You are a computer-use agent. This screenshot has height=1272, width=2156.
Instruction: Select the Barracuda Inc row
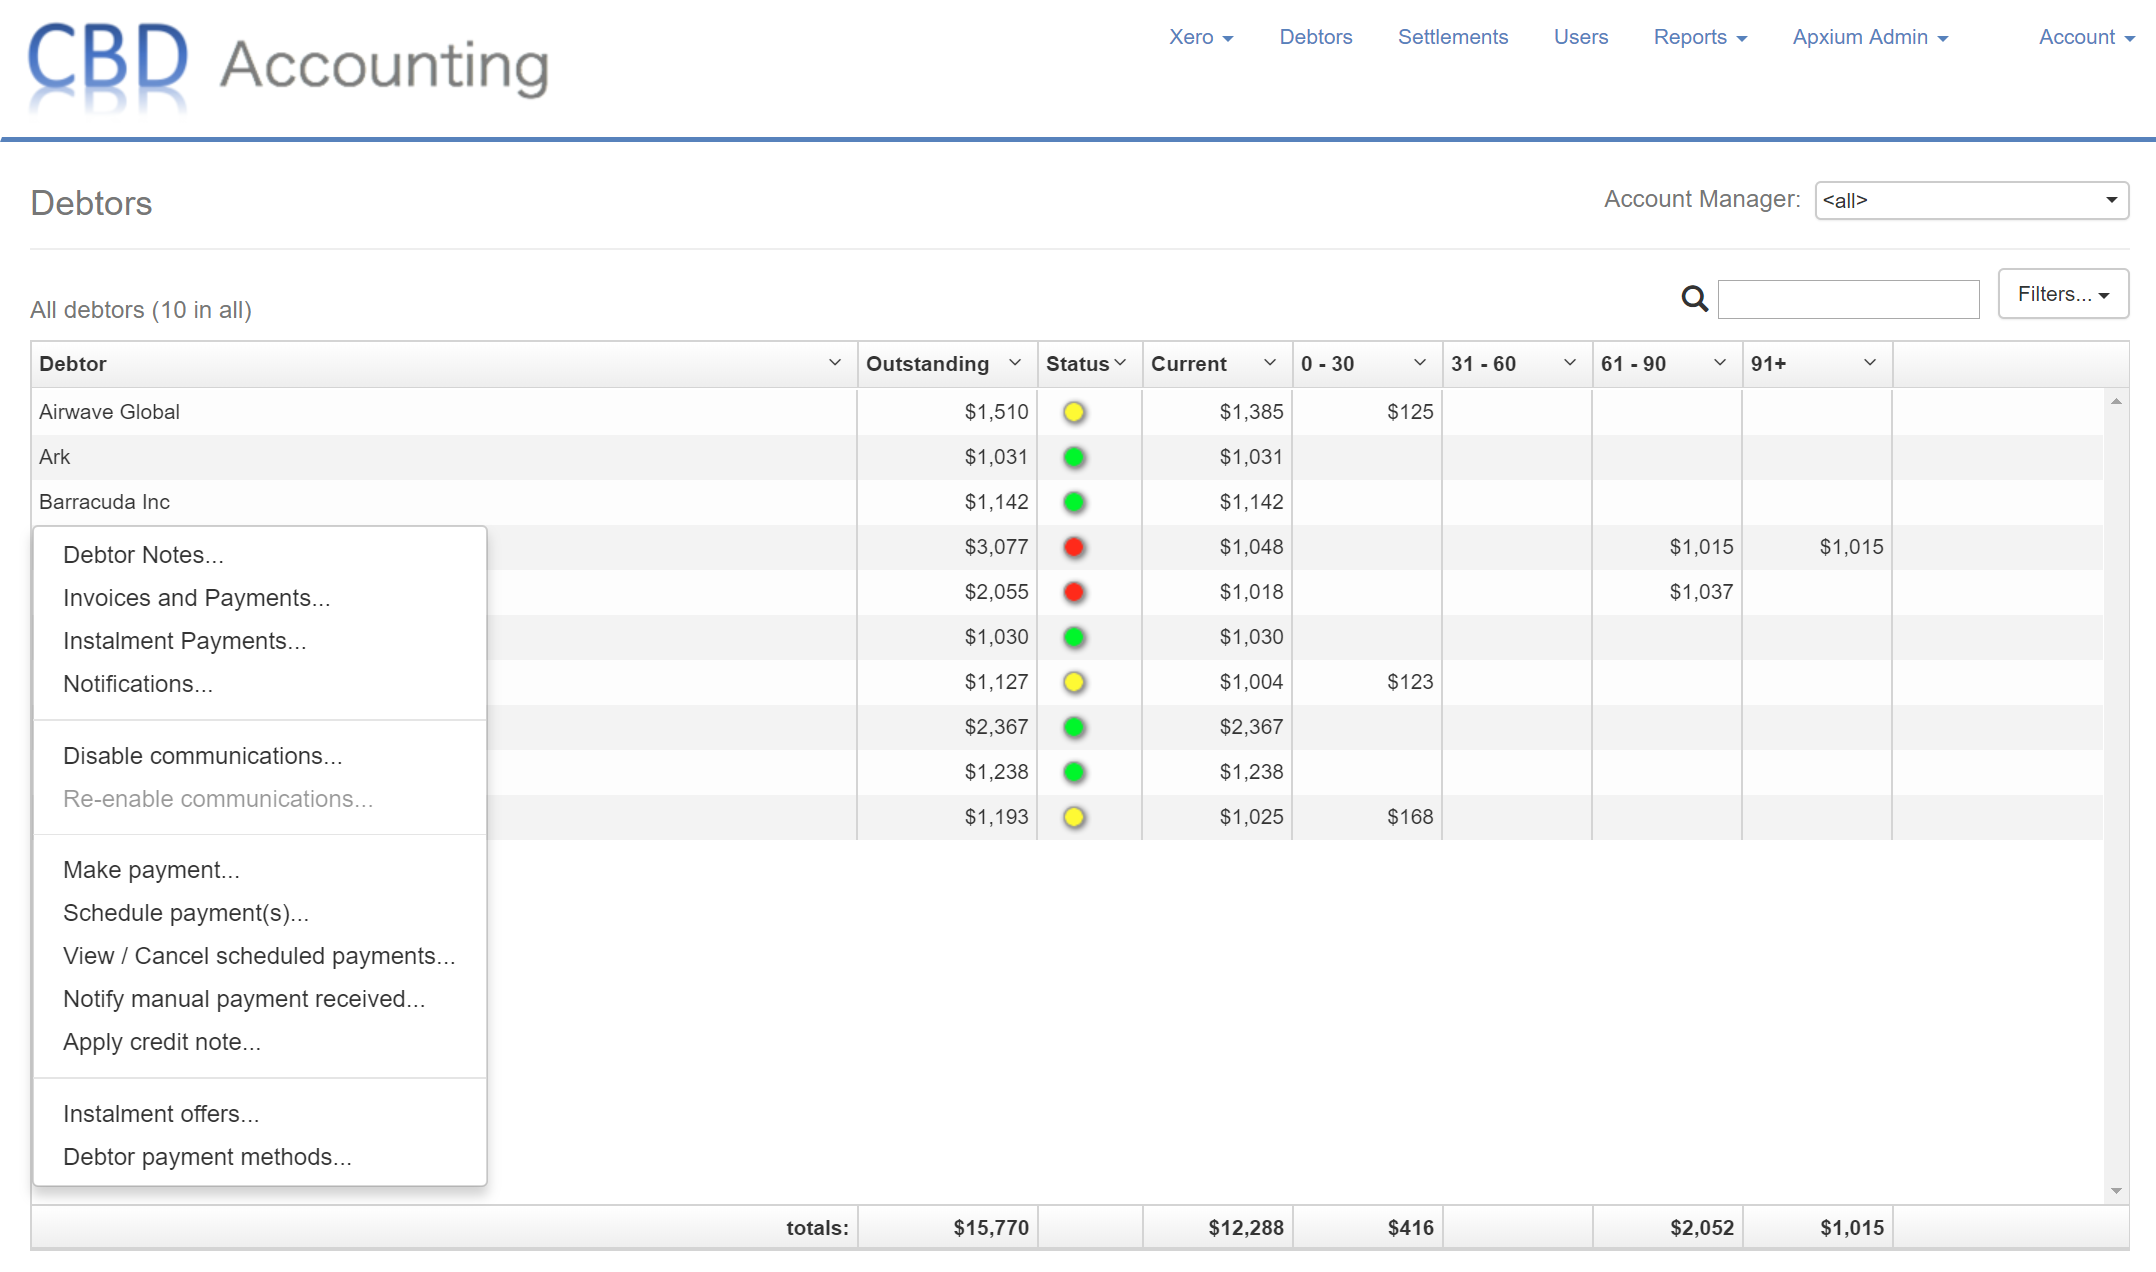pyautogui.click(x=1067, y=502)
